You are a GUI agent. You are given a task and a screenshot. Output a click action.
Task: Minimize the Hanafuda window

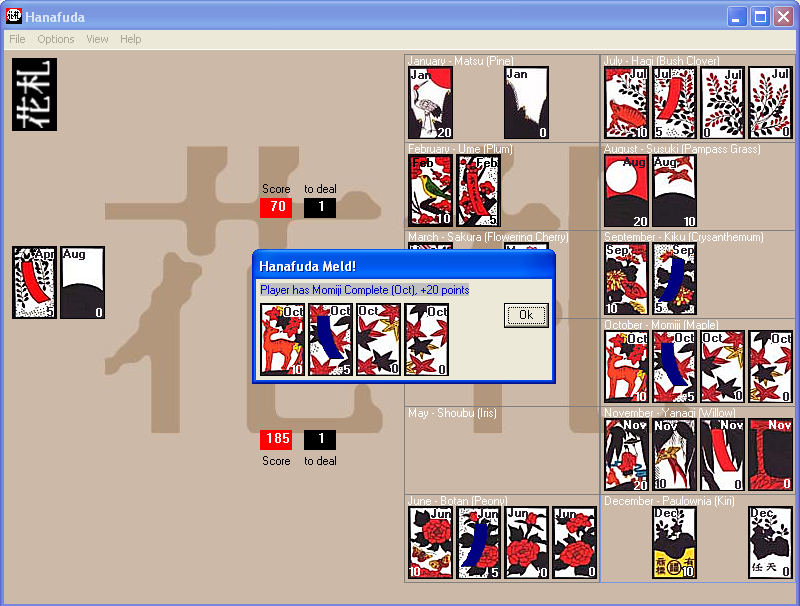[x=737, y=17]
